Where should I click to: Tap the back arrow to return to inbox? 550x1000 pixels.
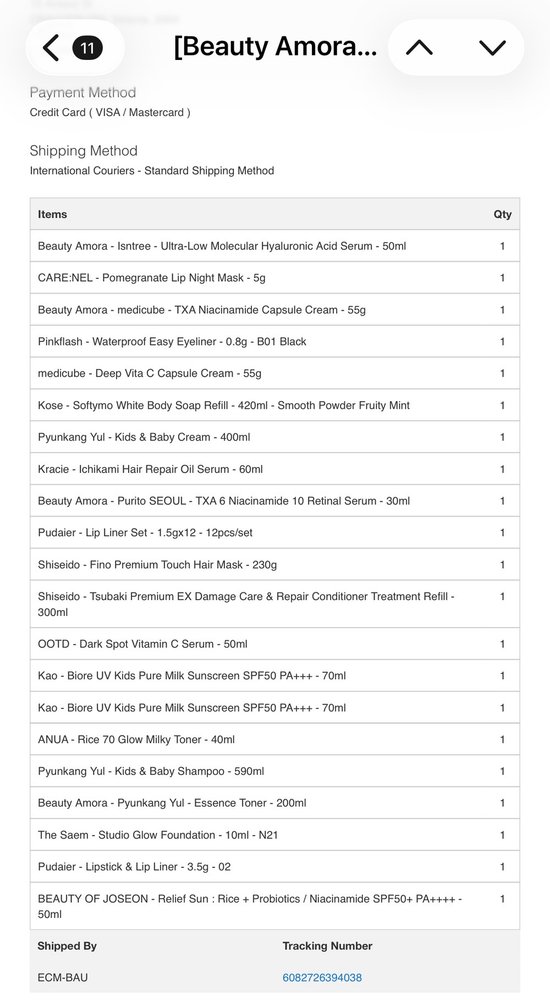click(50, 48)
